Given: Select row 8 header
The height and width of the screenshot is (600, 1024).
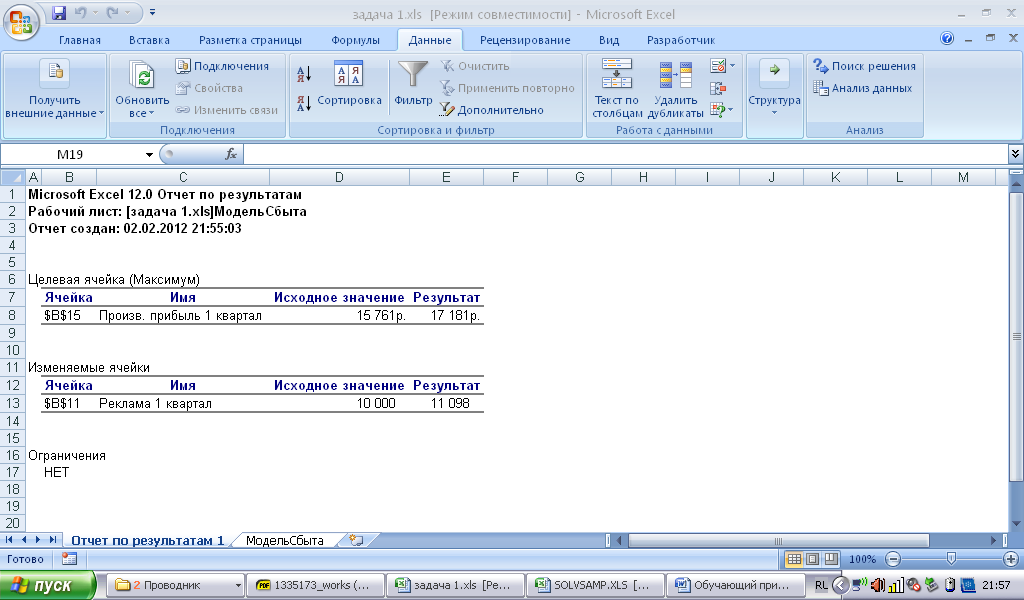Looking at the screenshot, I should pos(12,315).
